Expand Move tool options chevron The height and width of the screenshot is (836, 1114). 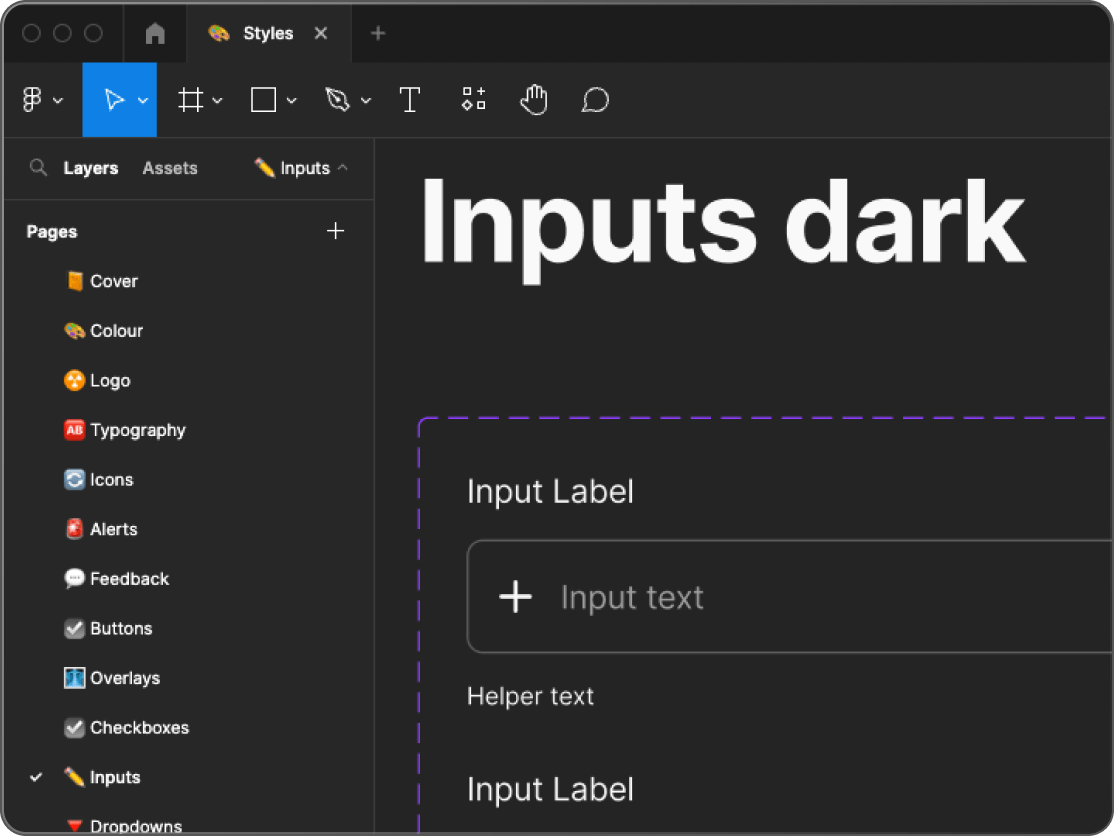[x=143, y=101]
